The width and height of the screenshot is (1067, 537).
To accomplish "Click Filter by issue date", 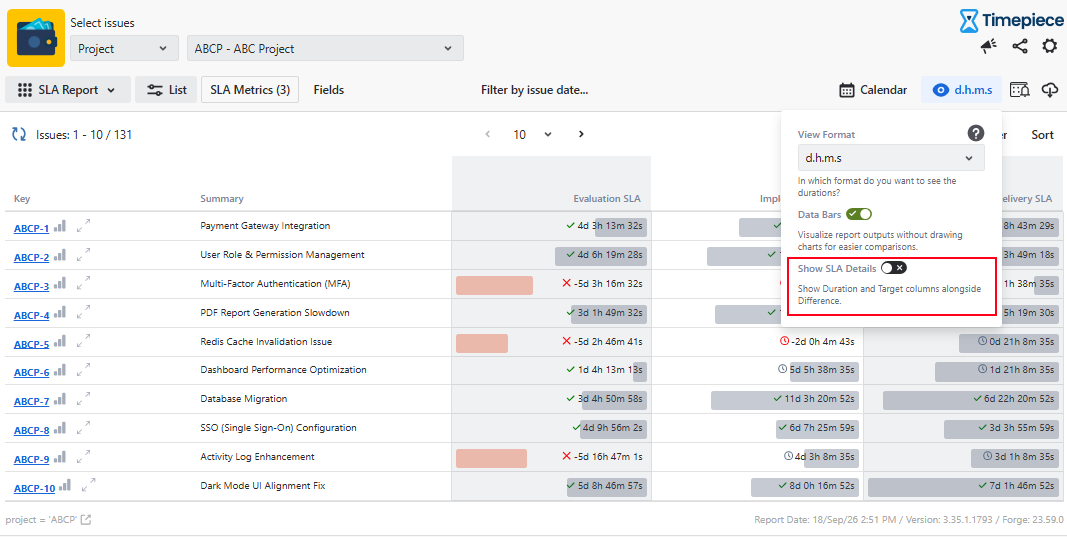I will 534,90.
